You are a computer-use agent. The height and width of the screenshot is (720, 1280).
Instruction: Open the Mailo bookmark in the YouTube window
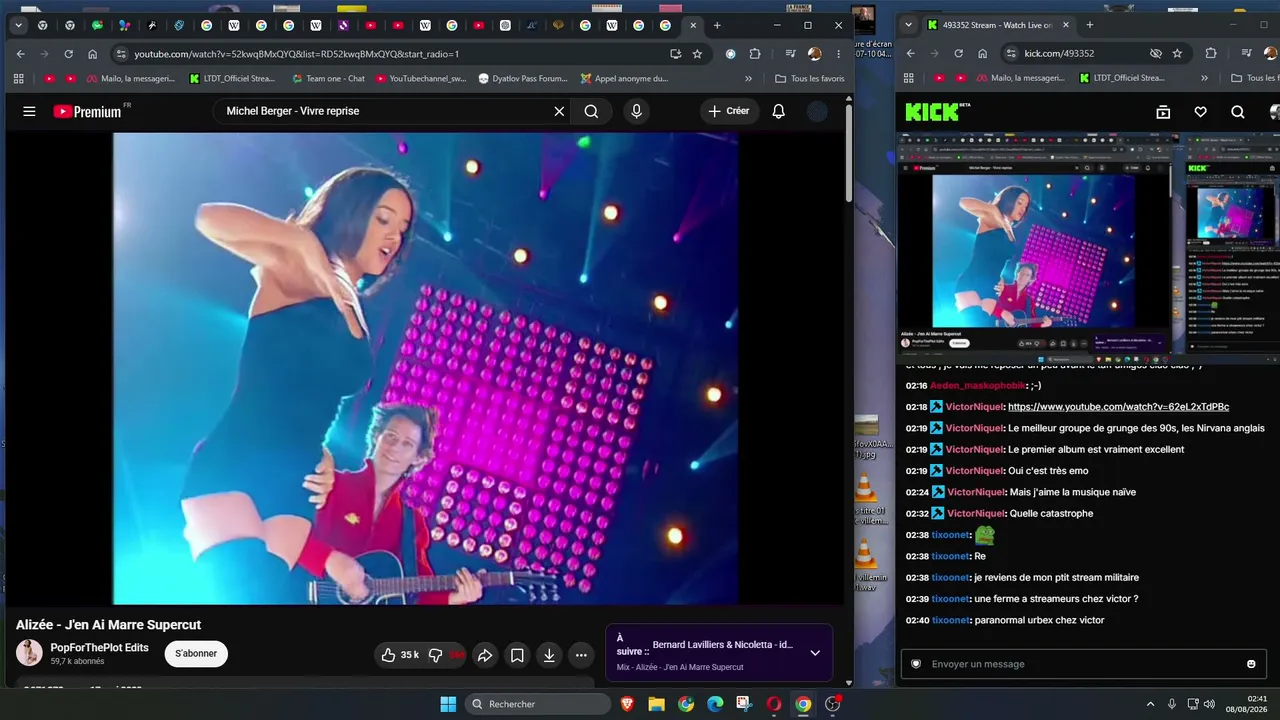click(x=130, y=78)
